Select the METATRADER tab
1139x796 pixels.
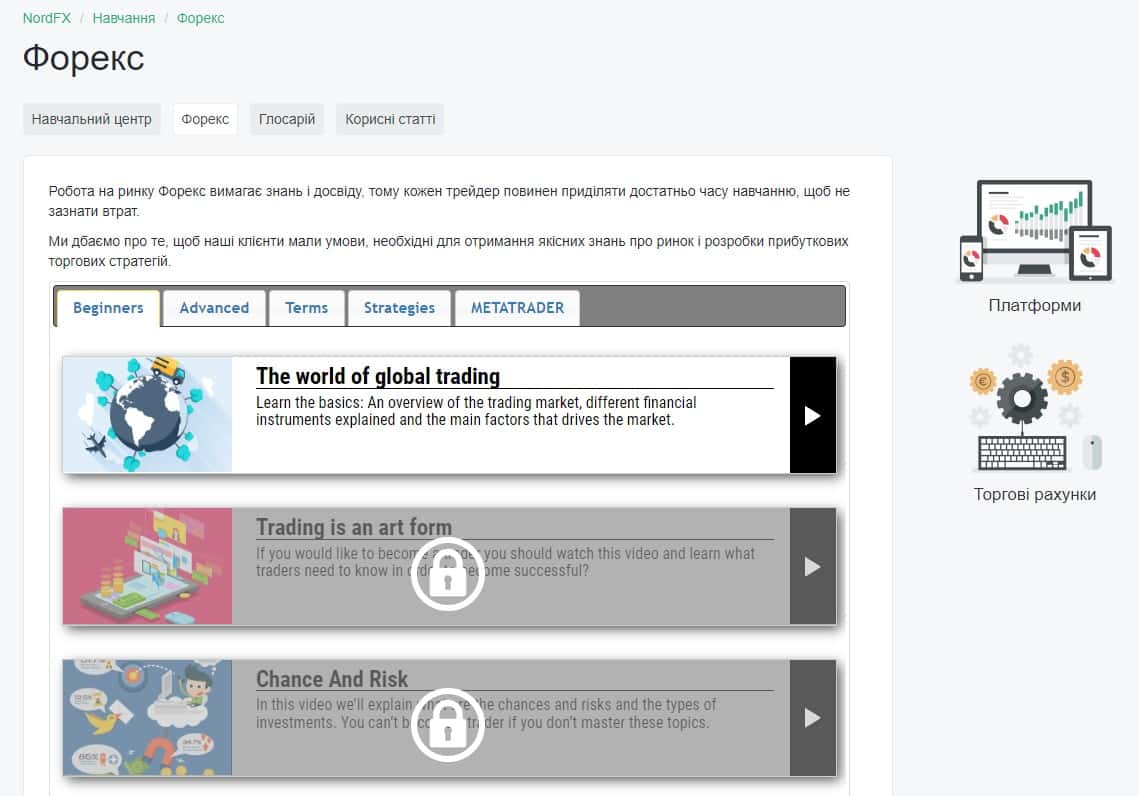(517, 308)
